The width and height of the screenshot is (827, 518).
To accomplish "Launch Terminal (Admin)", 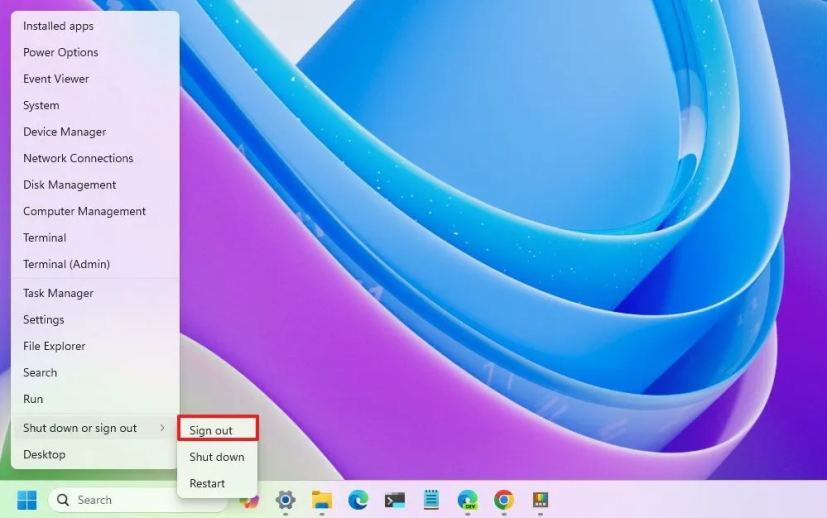I will (95, 264).
